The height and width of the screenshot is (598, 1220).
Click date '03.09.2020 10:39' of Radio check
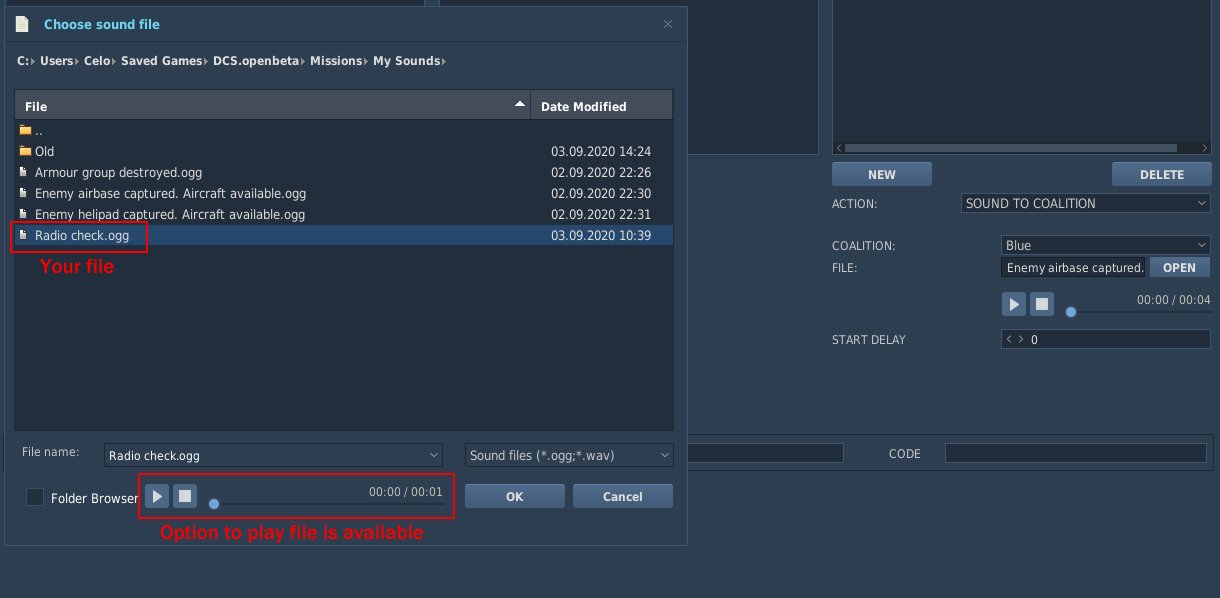pyautogui.click(x=601, y=236)
